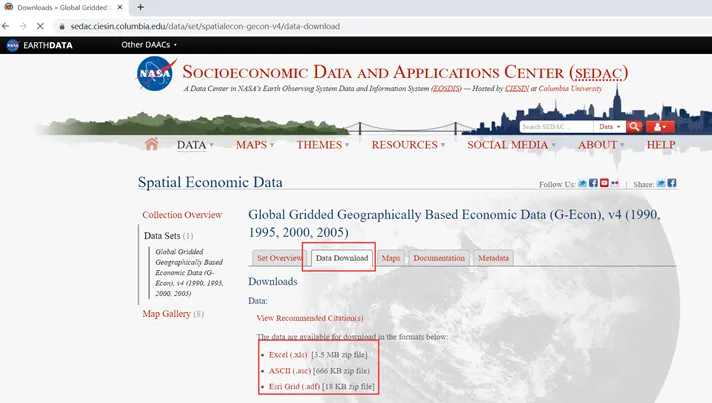Go to the SEDAC home page via house icon
Image resolution: width=712 pixels, height=403 pixels.
coord(152,144)
